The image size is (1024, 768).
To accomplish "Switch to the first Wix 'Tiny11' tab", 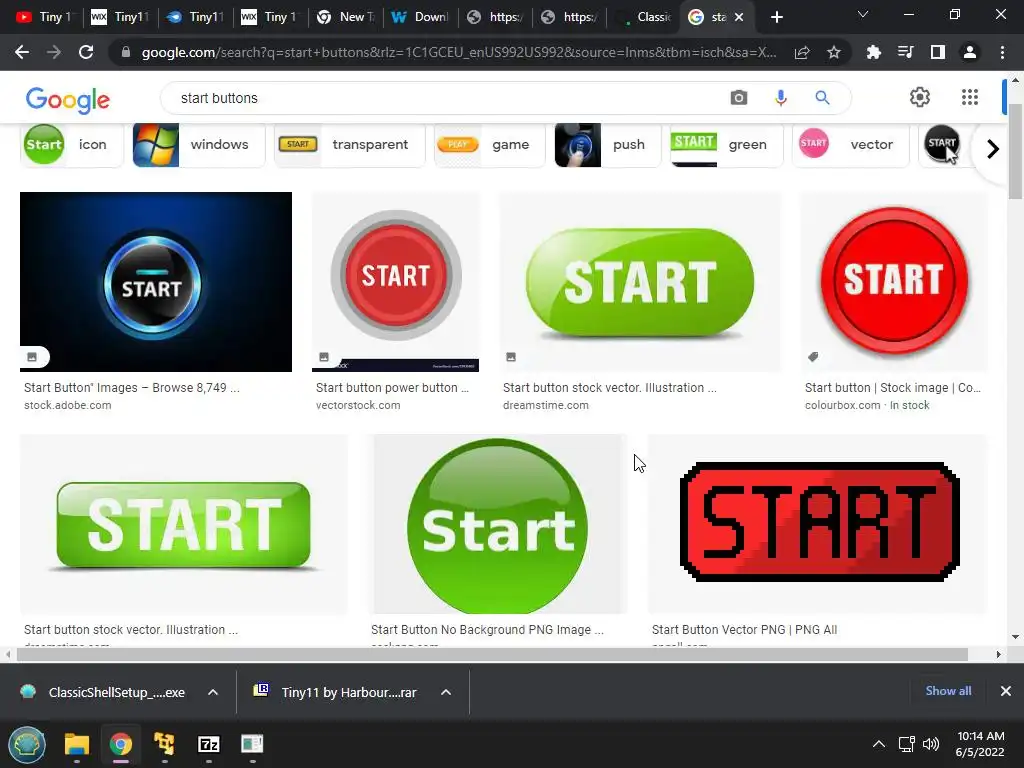I will (120, 17).
